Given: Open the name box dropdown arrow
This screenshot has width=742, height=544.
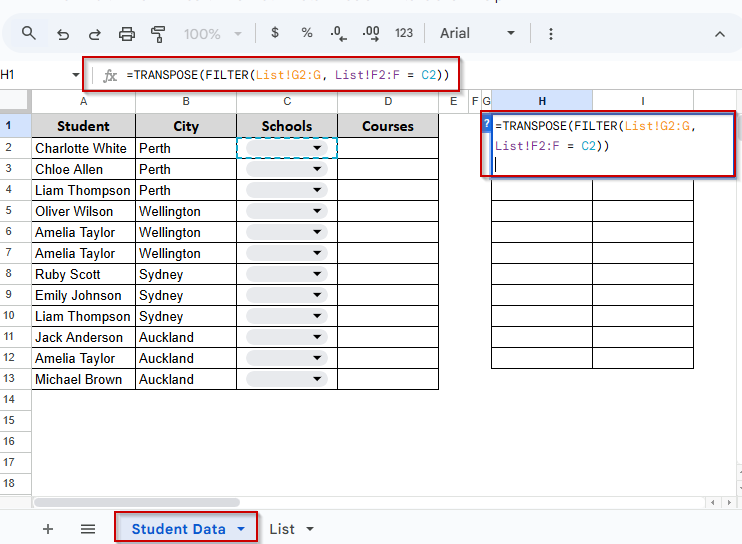Looking at the screenshot, I should pos(76,75).
